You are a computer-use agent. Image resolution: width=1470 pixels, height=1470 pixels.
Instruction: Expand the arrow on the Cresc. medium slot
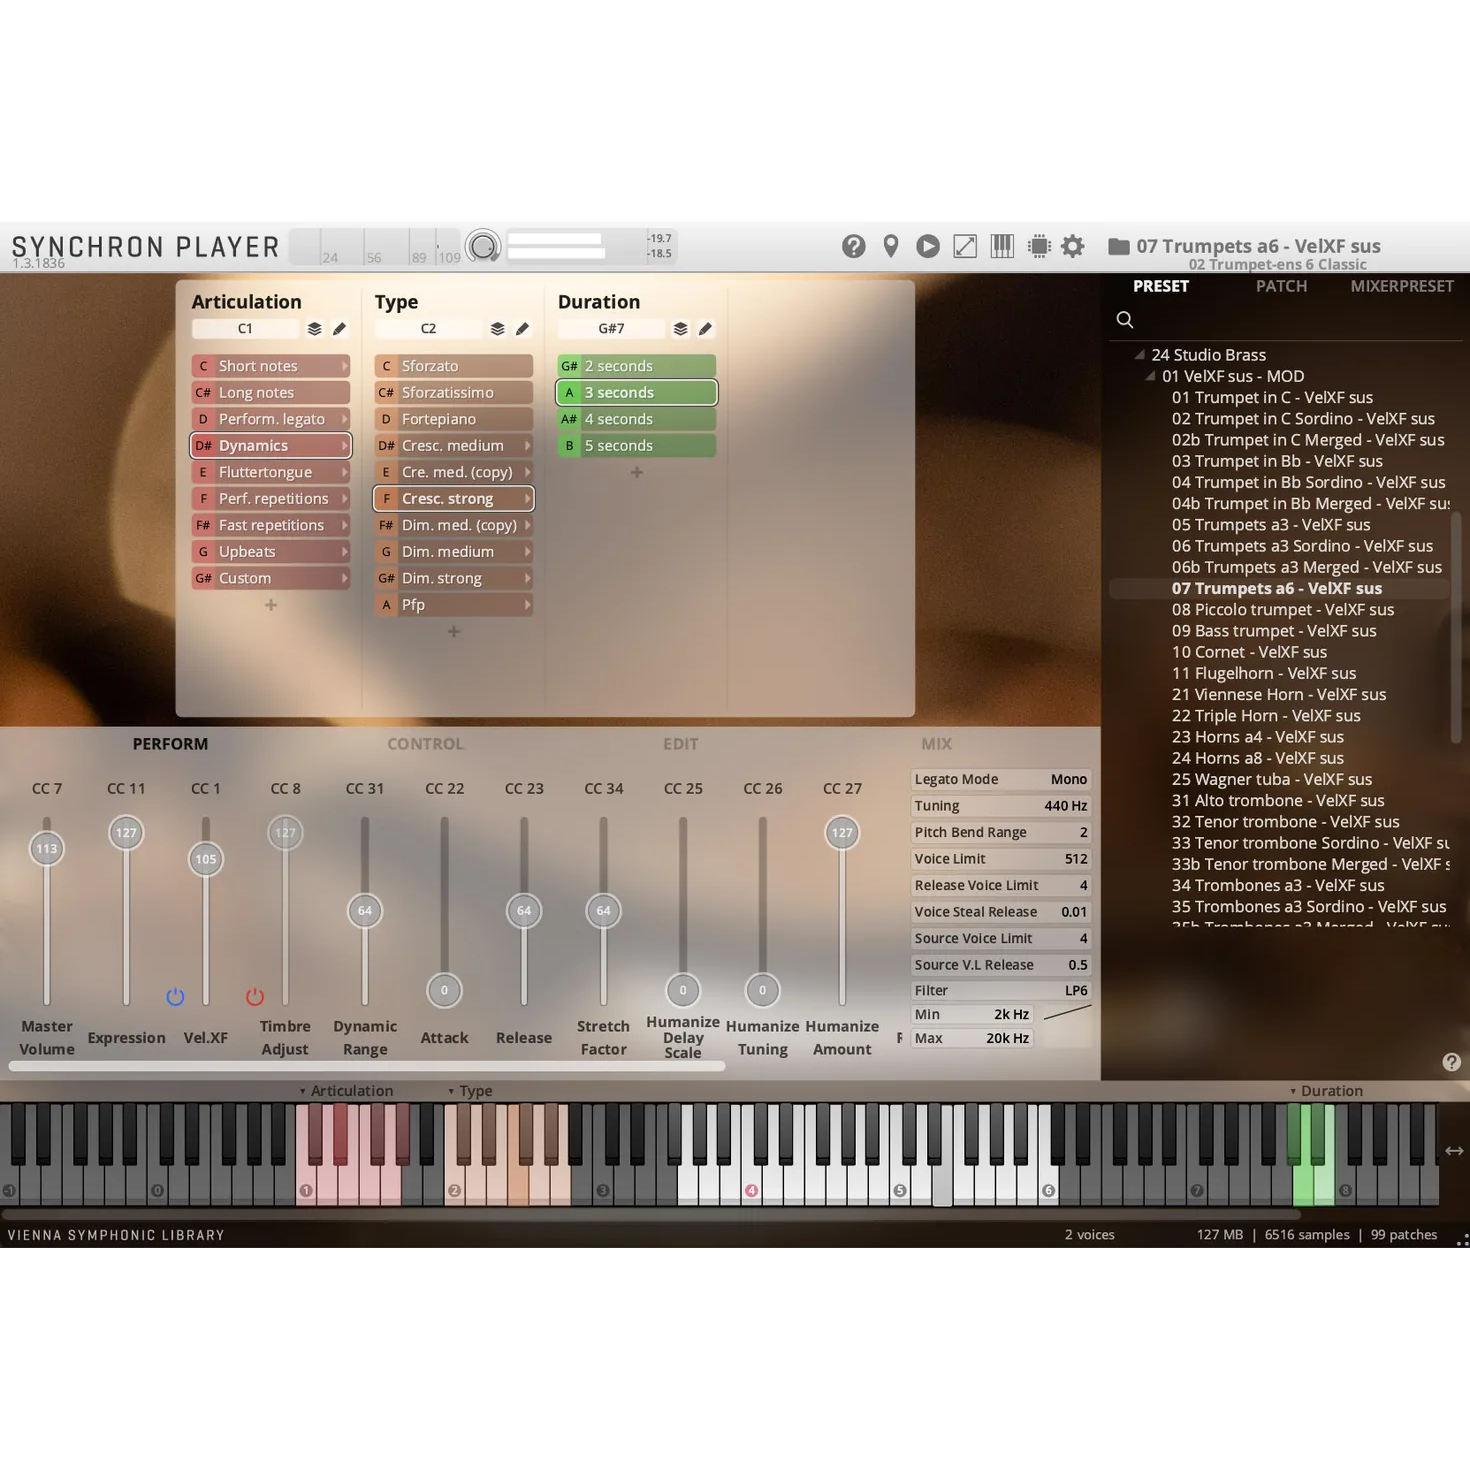click(527, 446)
